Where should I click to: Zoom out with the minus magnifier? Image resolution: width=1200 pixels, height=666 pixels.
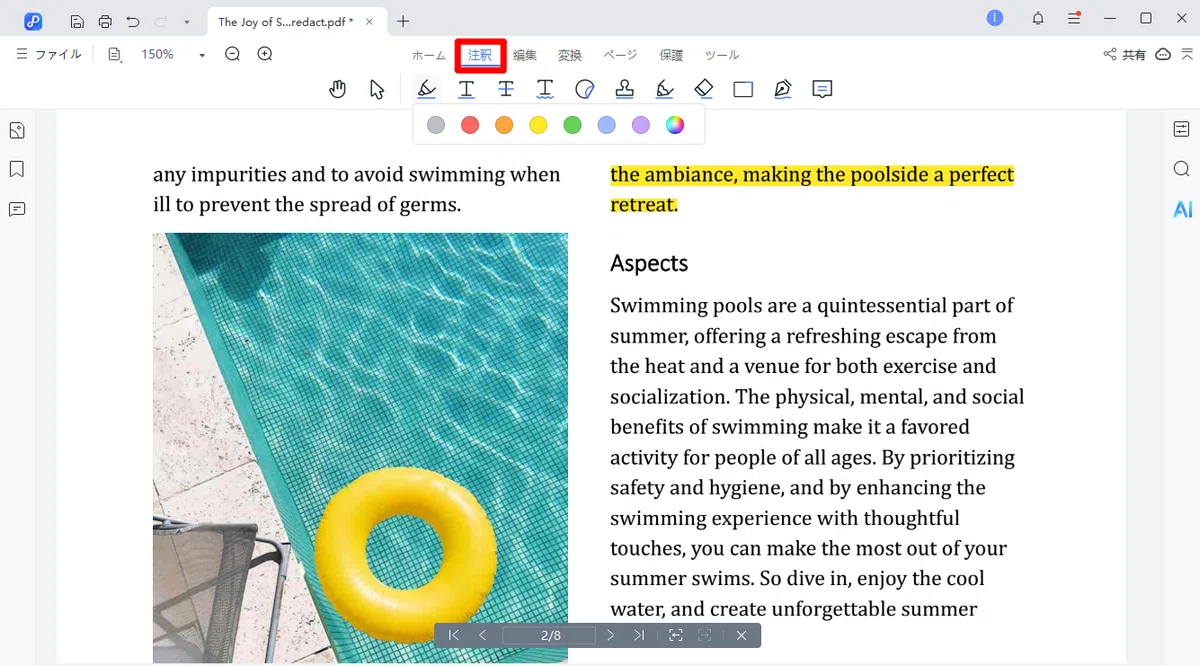tap(232, 55)
